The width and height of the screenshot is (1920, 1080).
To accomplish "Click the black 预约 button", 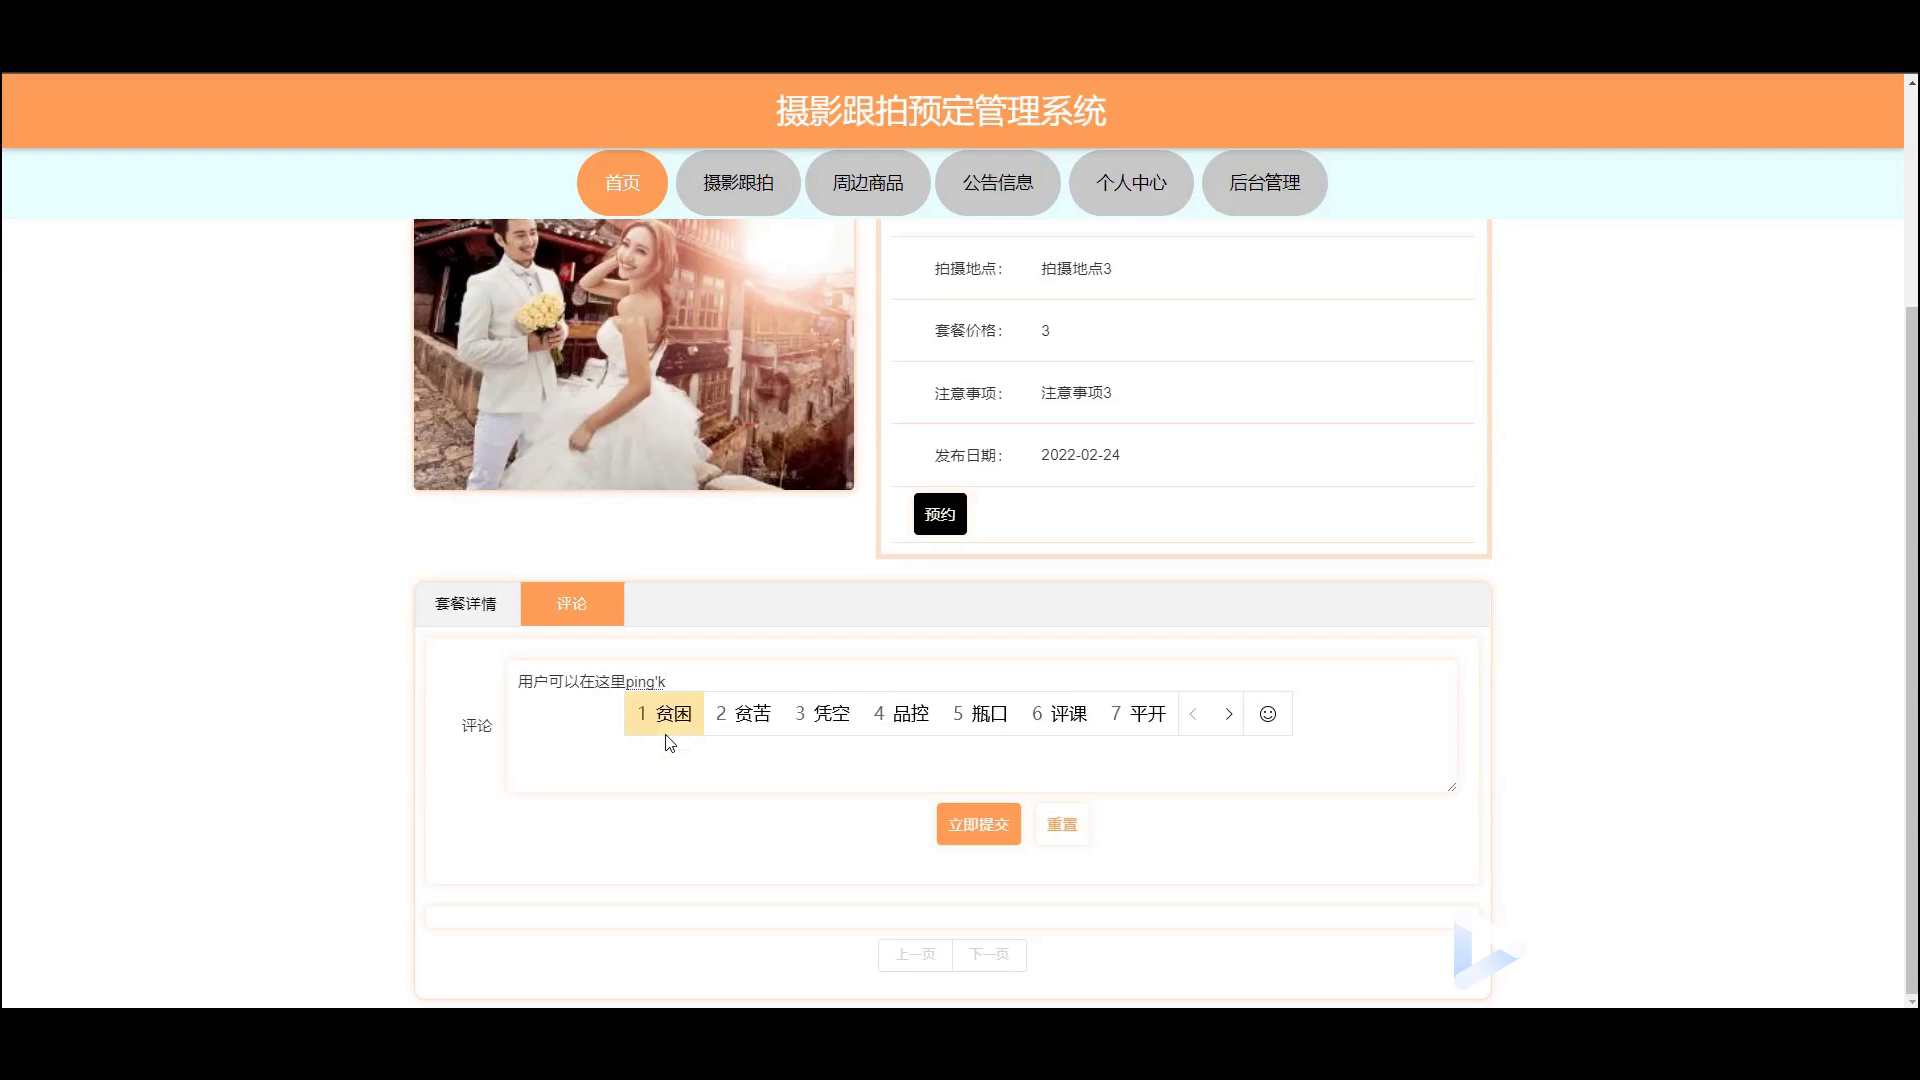I will (940, 514).
